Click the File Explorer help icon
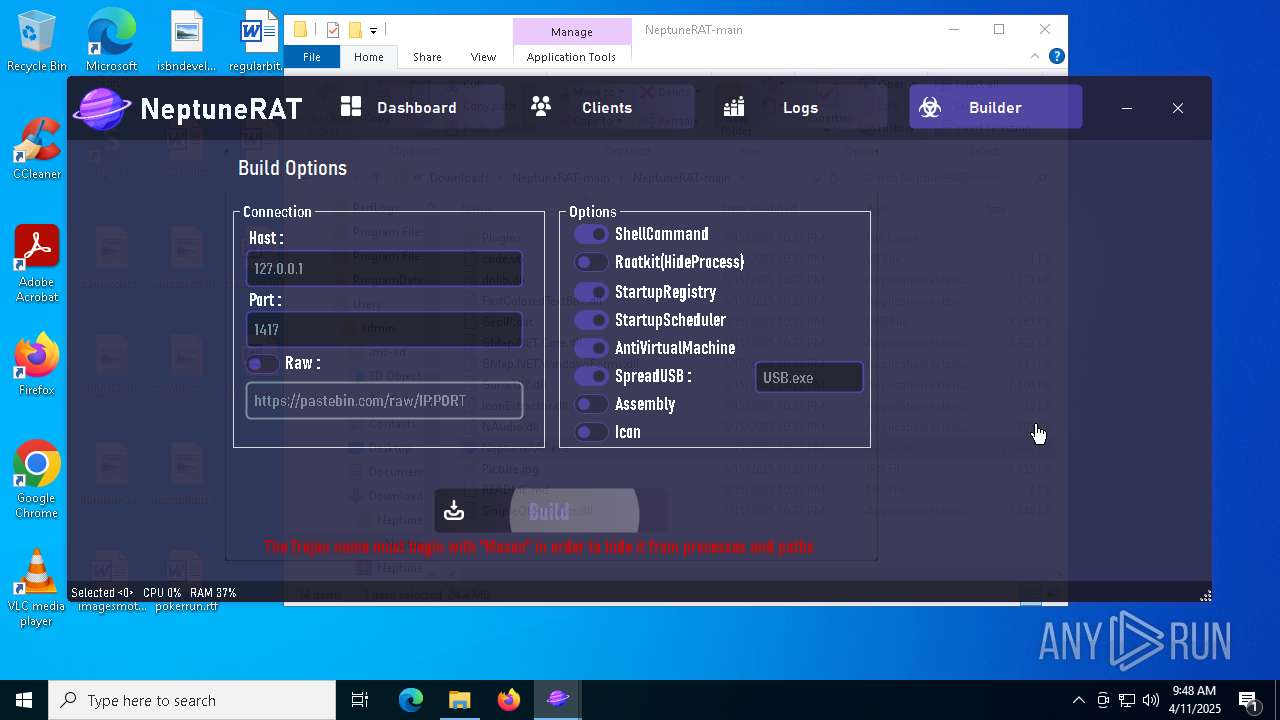The image size is (1280, 720). 1056,56
